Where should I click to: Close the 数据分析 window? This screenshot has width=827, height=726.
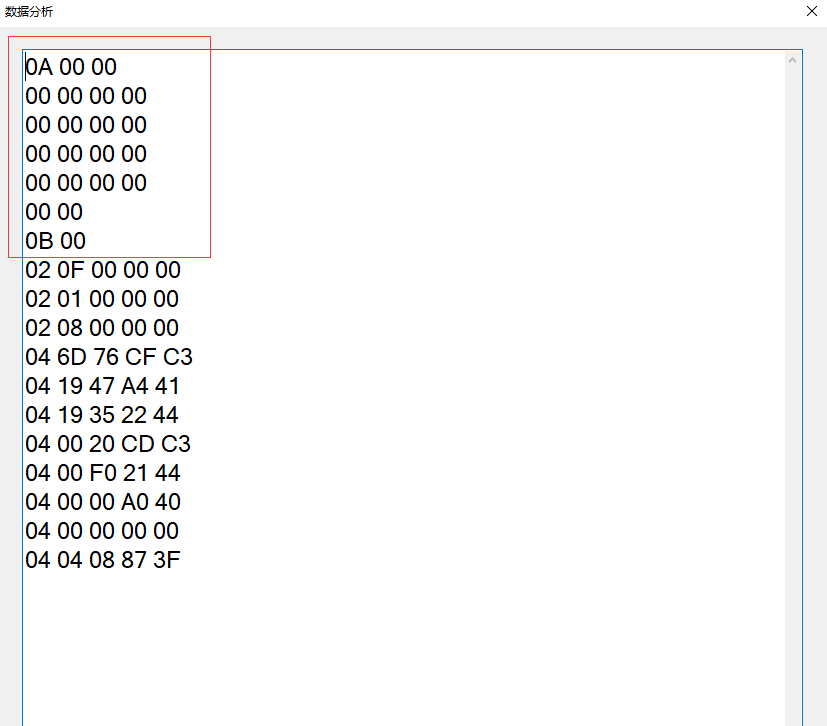pos(812,11)
